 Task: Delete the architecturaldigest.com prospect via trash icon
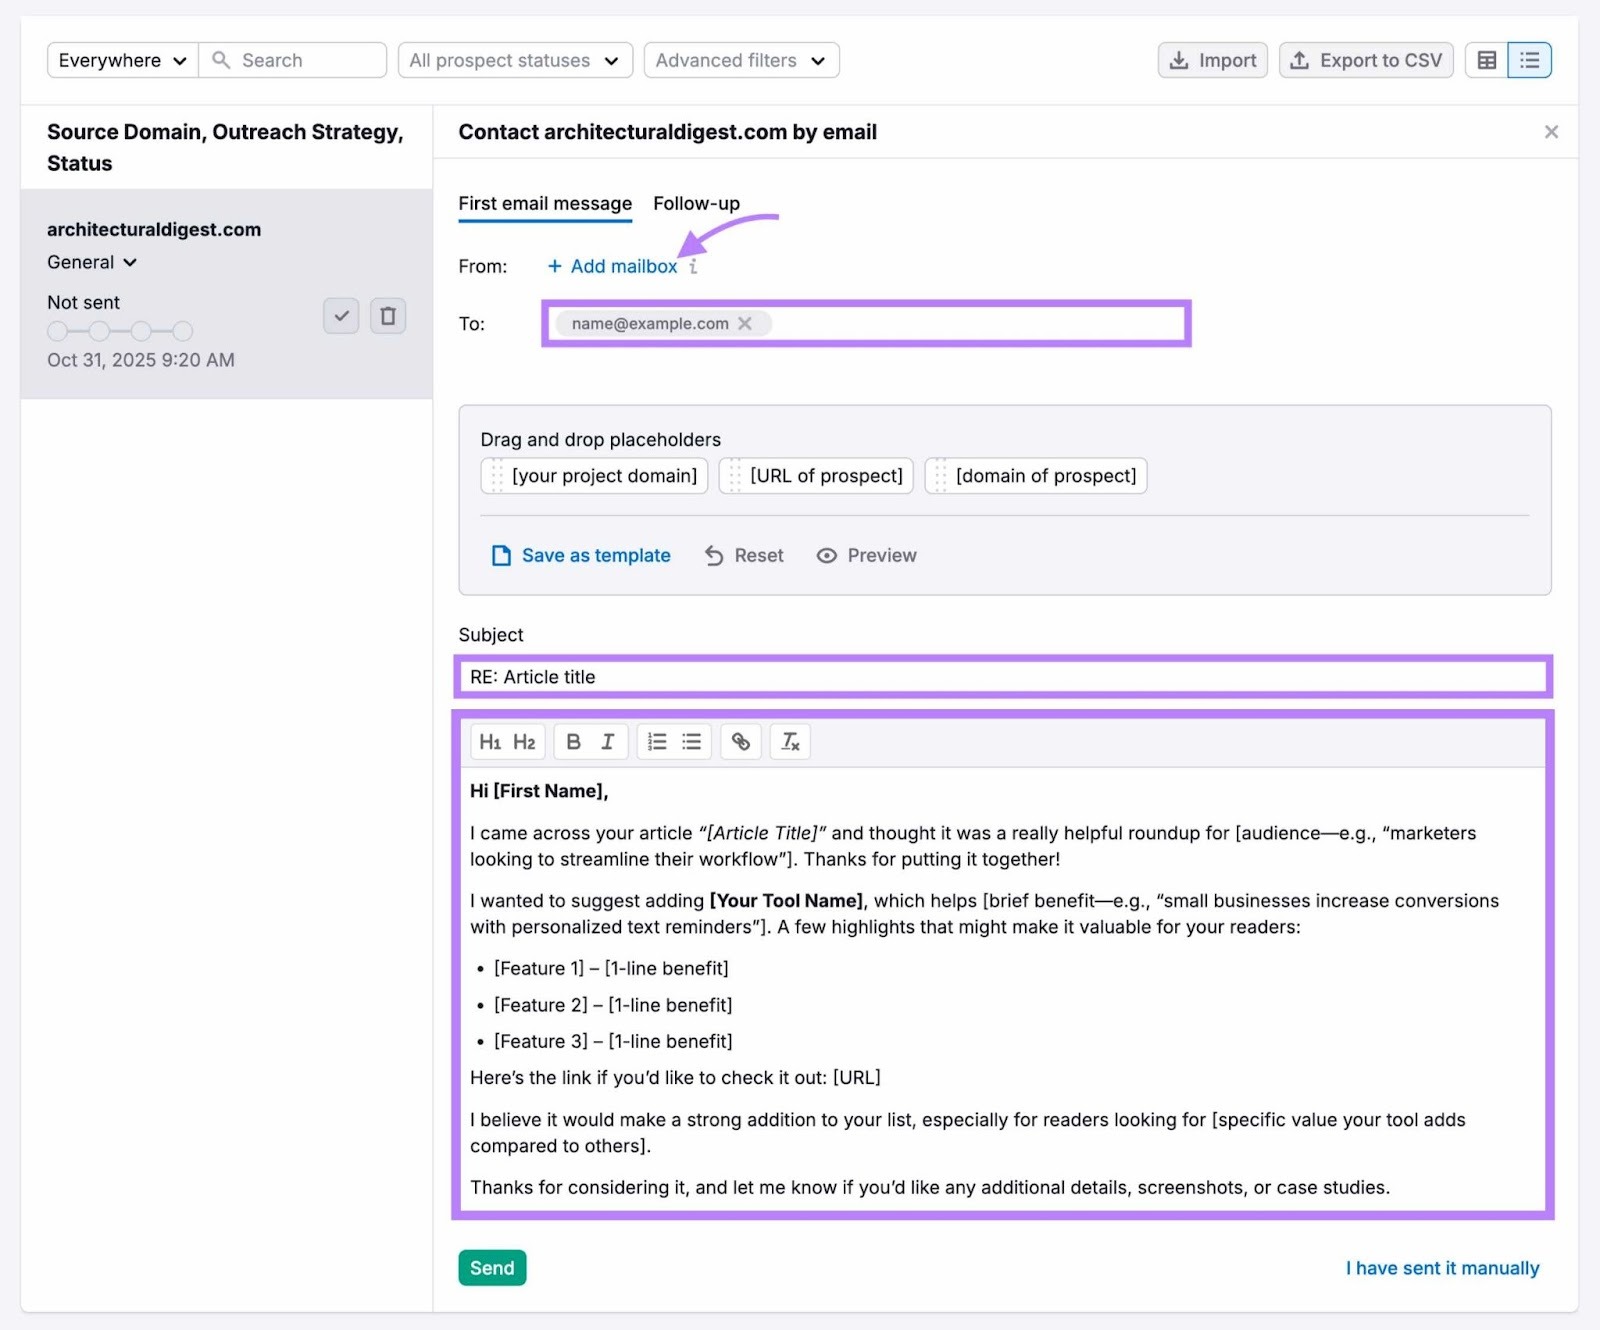388,316
